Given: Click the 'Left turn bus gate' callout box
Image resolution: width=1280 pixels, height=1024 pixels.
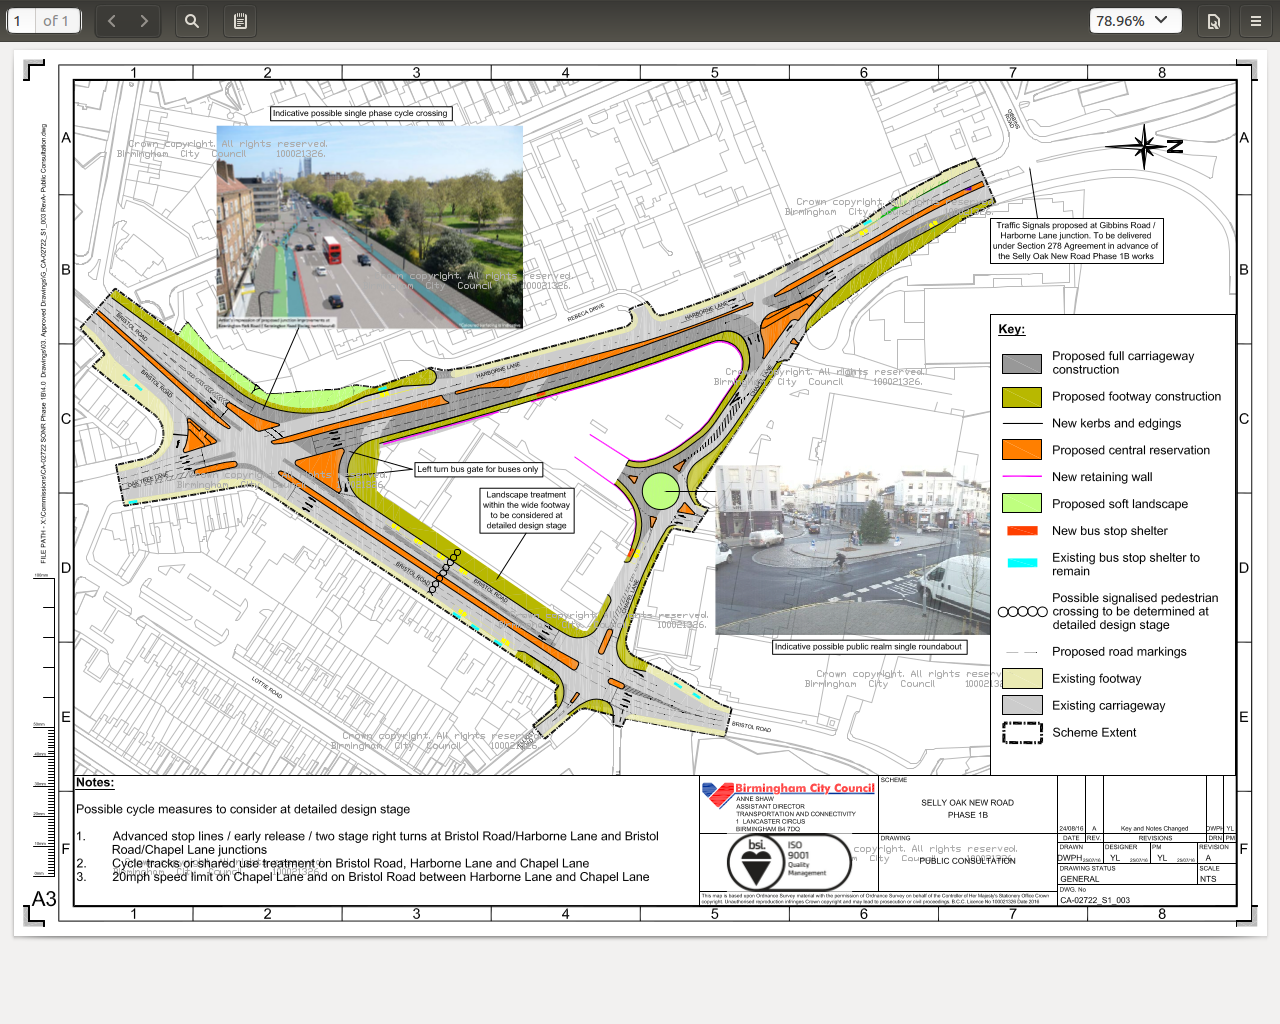Looking at the screenshot, I should (478, 469).
